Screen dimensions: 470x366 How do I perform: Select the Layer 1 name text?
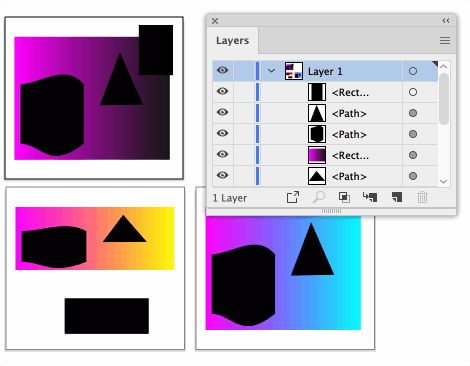(x=325, y=71)
